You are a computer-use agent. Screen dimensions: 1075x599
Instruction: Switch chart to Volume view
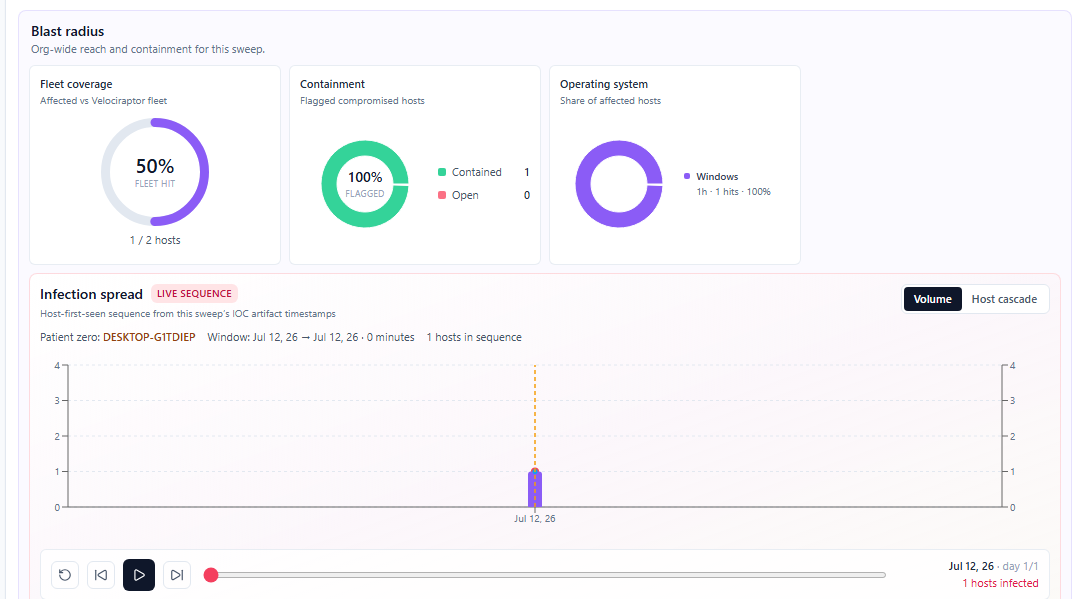[x=932, y=299]
